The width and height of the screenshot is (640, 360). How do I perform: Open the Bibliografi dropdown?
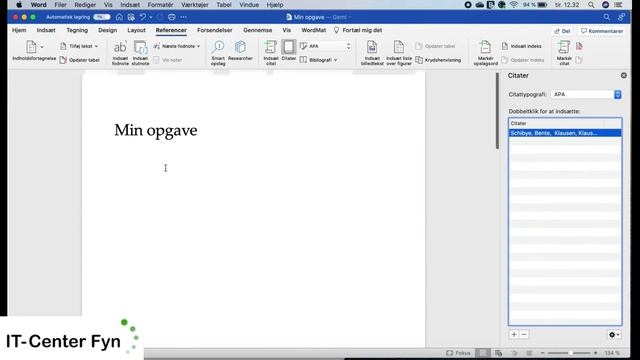[319, 60]
